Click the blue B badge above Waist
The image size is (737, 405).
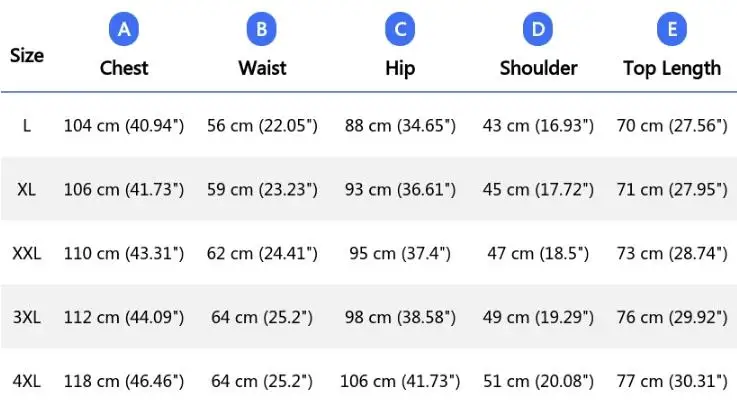pos(261,29)
